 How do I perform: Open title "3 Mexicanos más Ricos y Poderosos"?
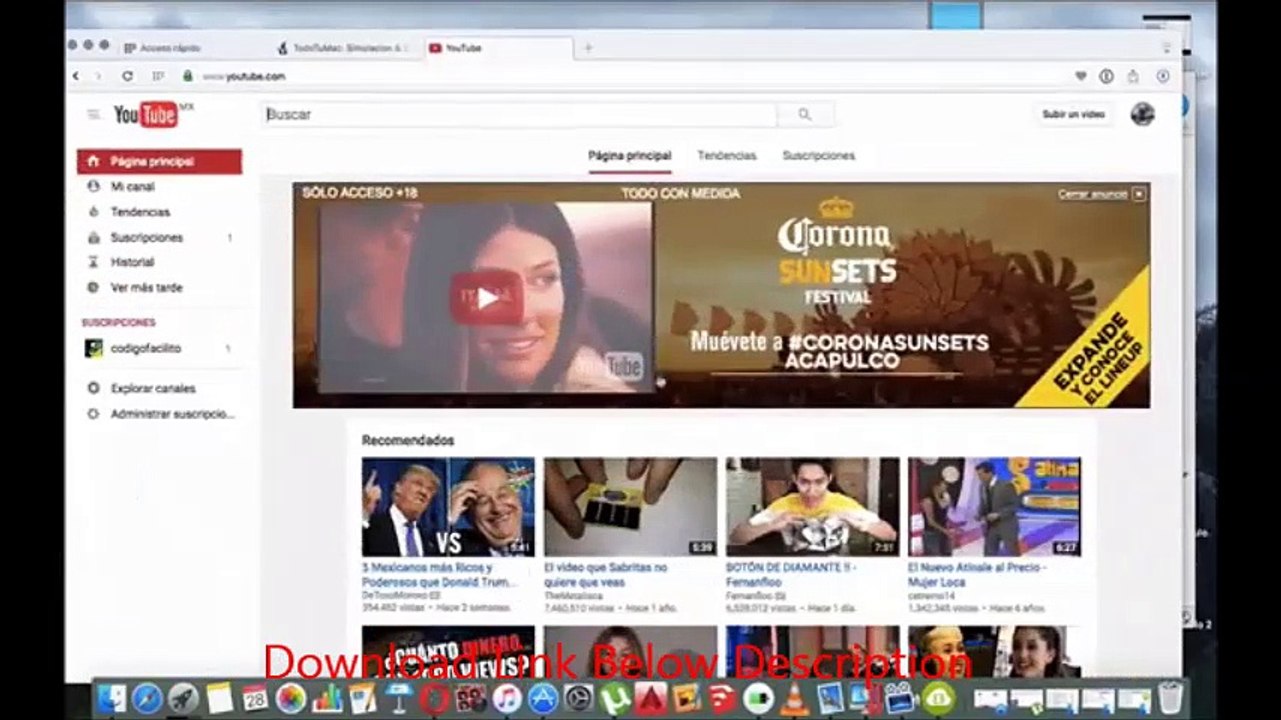point(441,574)
